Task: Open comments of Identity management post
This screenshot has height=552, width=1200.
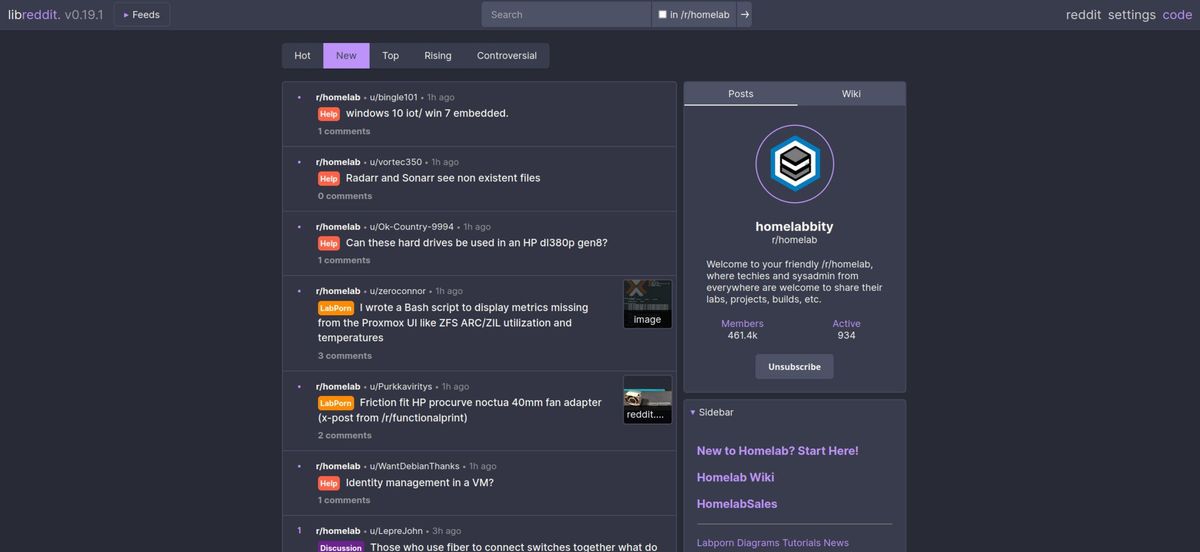Action: 344,500
